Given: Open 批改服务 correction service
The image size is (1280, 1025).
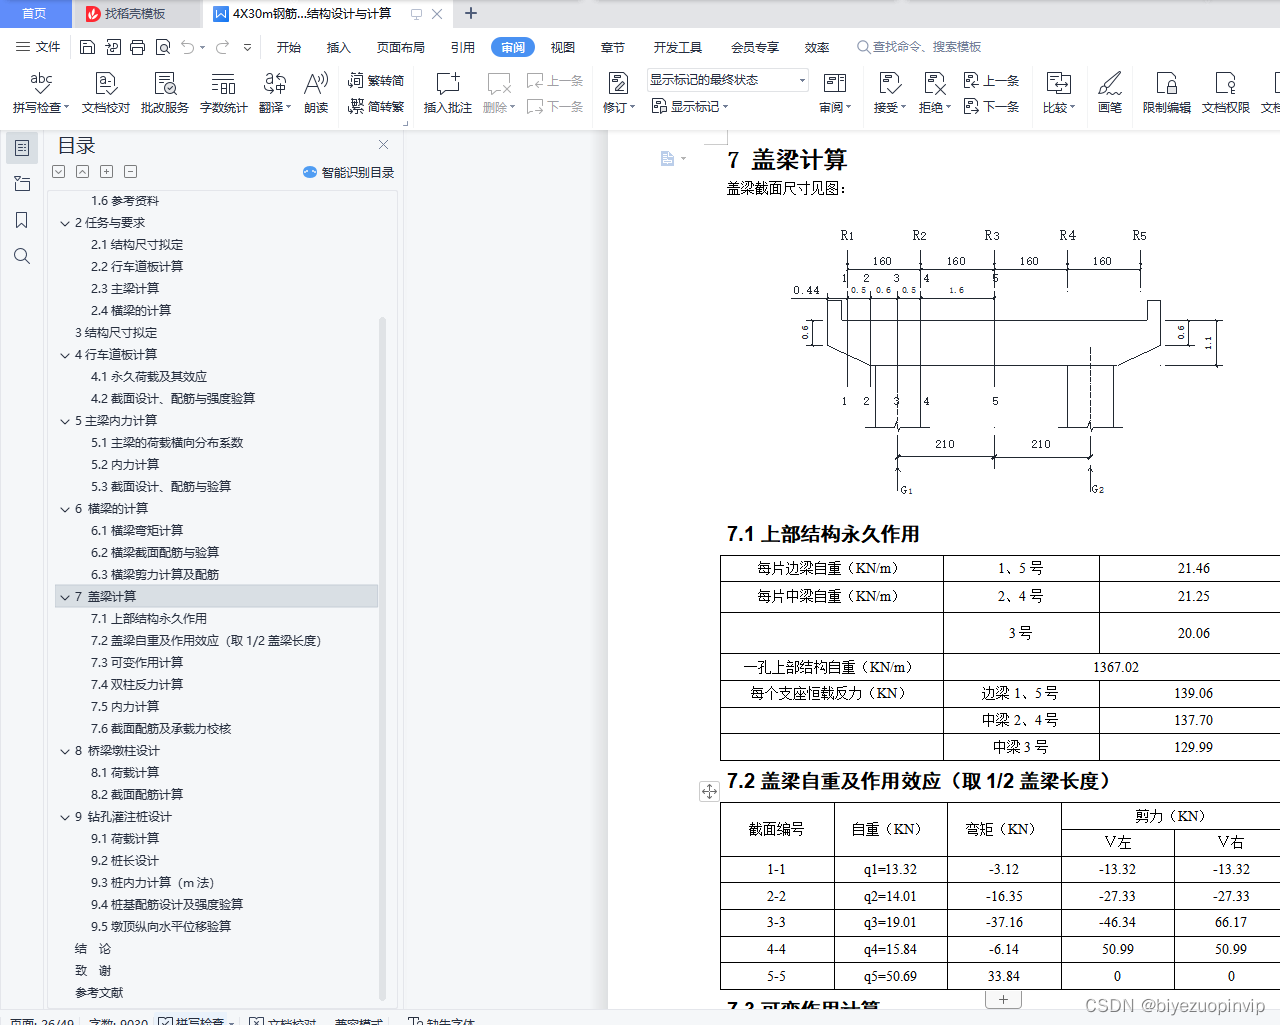Looking at the screenshot, I should click(x=165, y=93).
